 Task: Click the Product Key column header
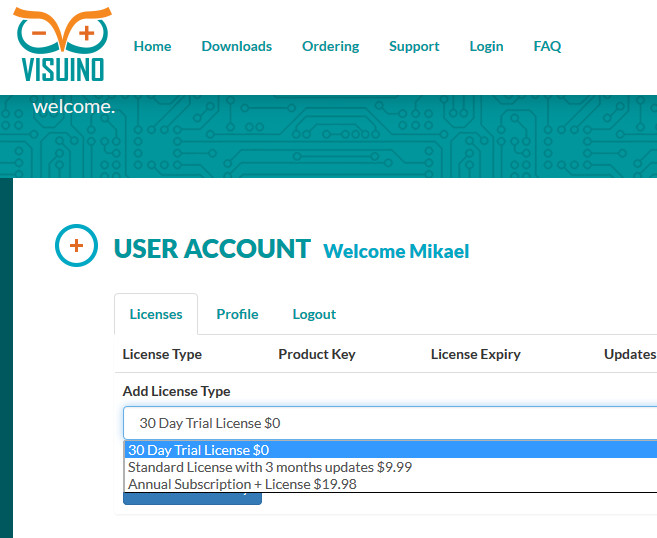click(317, 354)
